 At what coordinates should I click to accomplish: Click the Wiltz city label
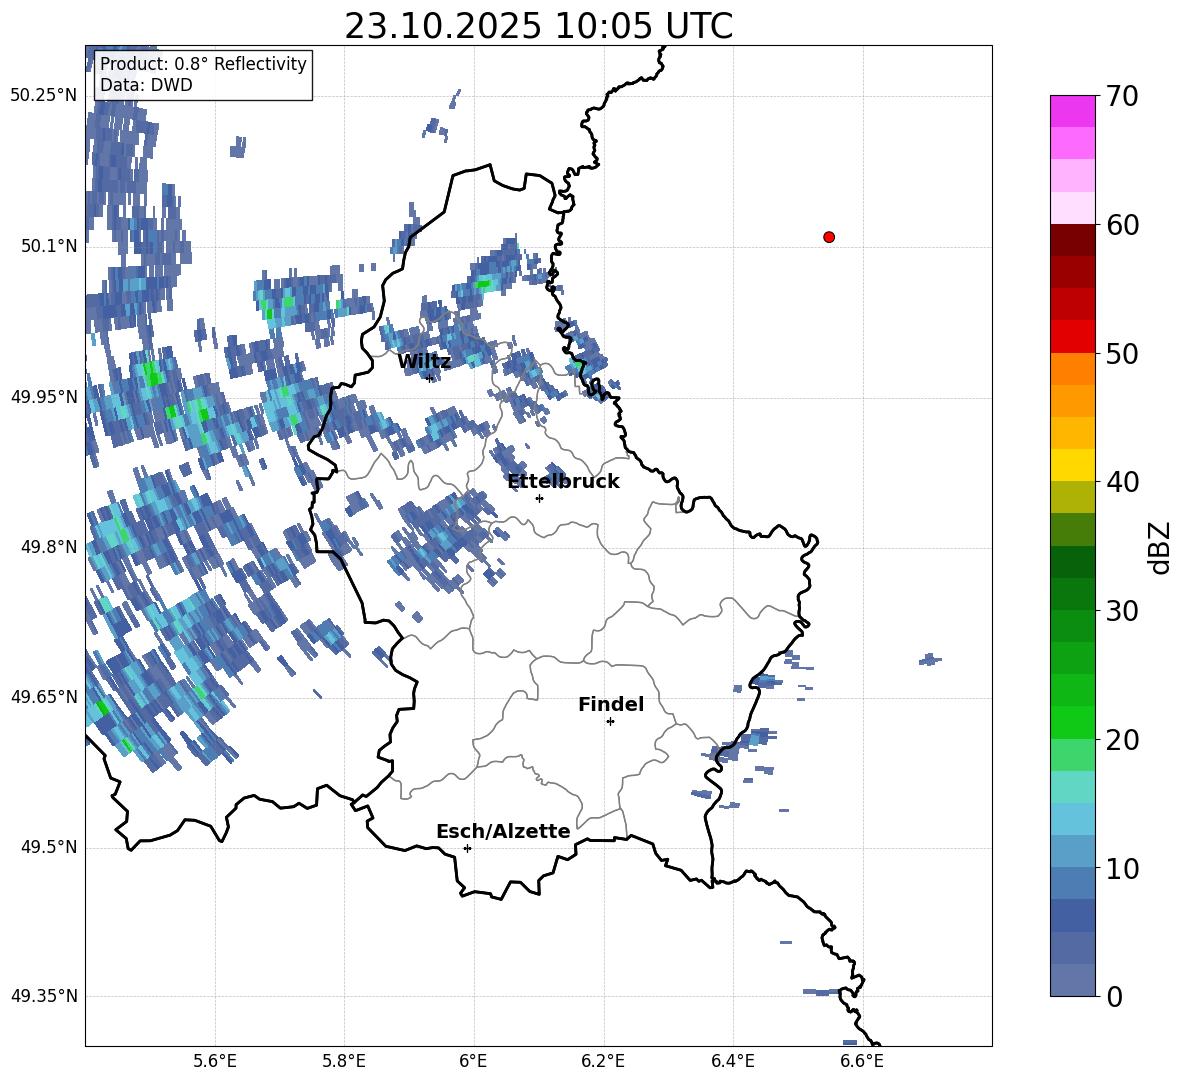point(424,362)
